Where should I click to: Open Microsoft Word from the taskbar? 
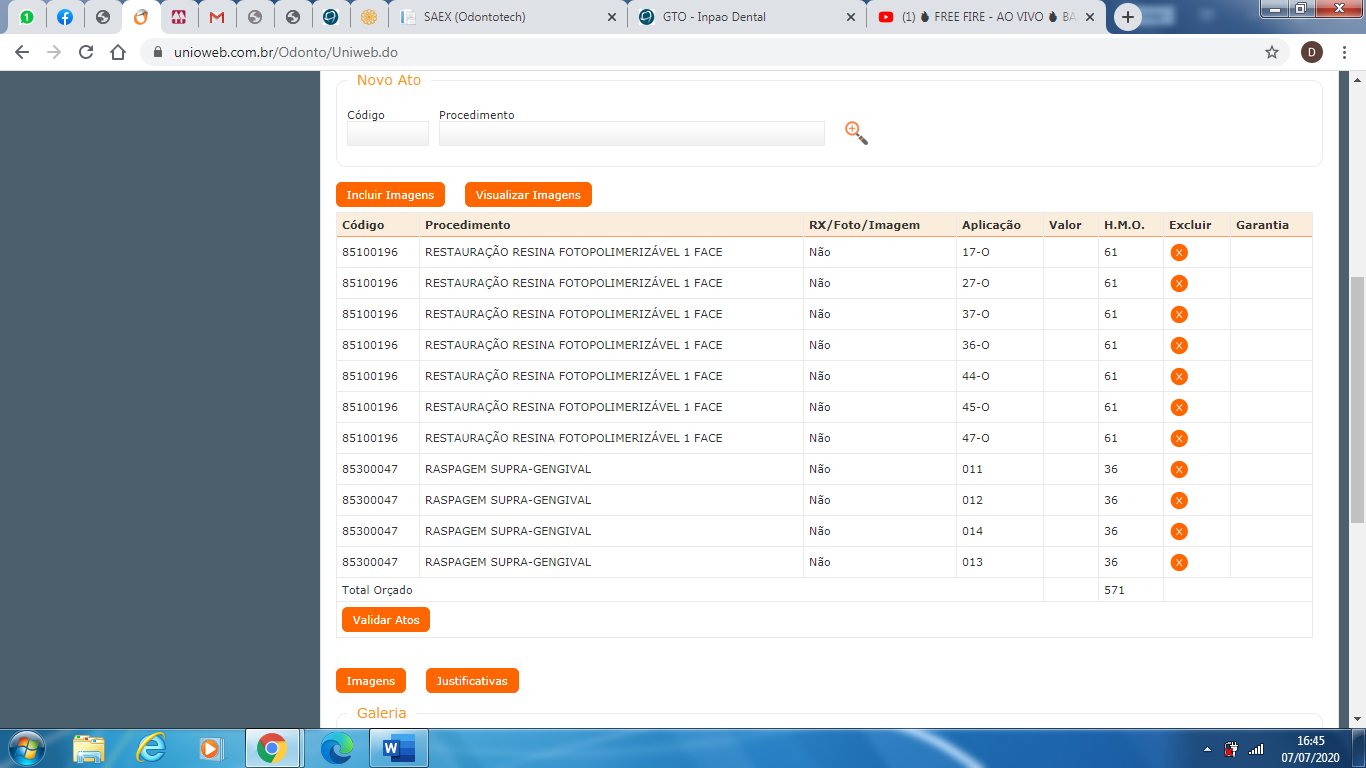pos(398,748)
